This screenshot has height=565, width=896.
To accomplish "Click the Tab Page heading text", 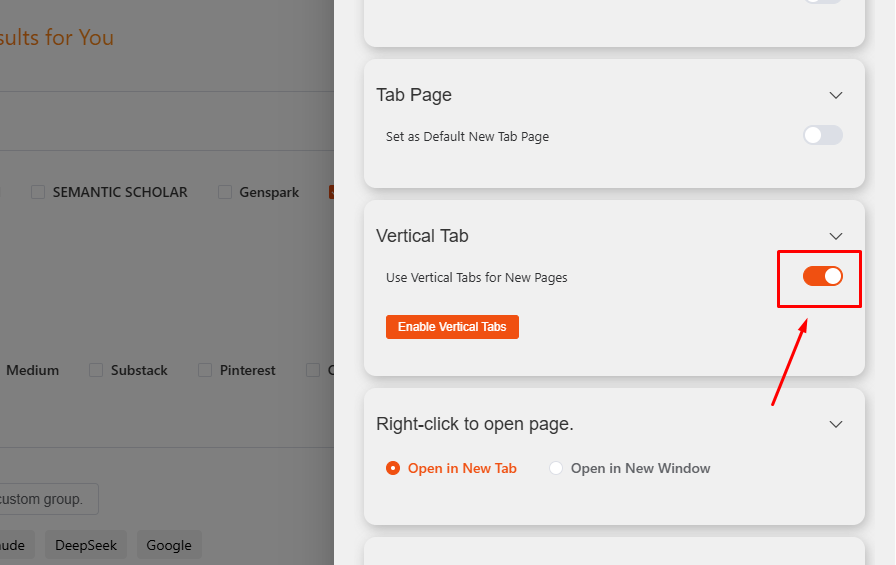I will tap(414, 95).
